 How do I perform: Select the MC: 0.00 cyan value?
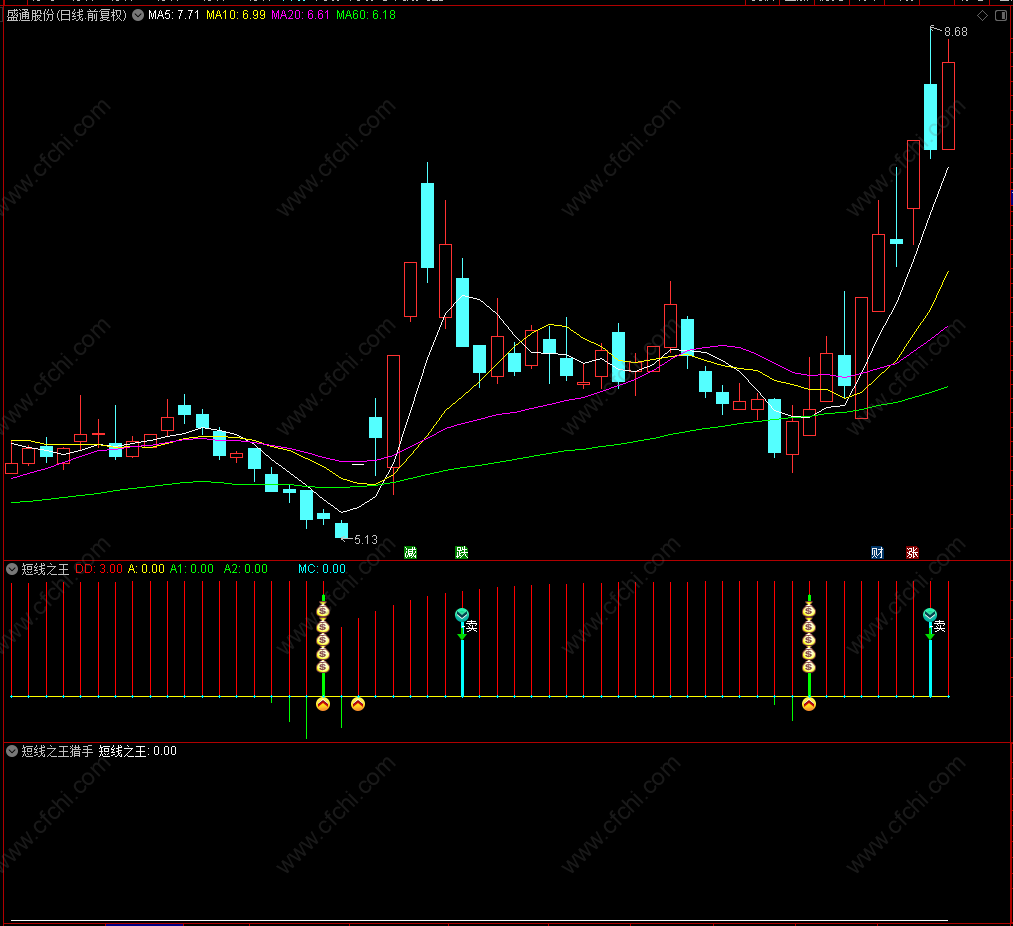coord(322,569)
